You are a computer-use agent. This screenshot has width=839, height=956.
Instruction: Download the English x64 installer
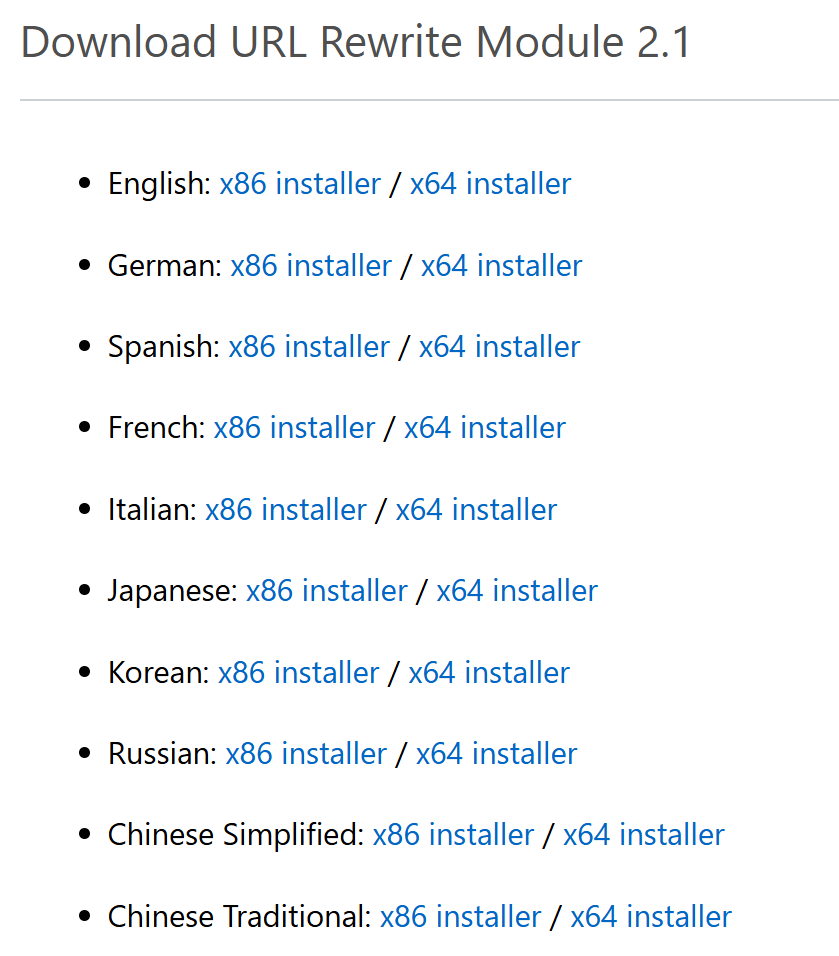[x=490, y=184]
